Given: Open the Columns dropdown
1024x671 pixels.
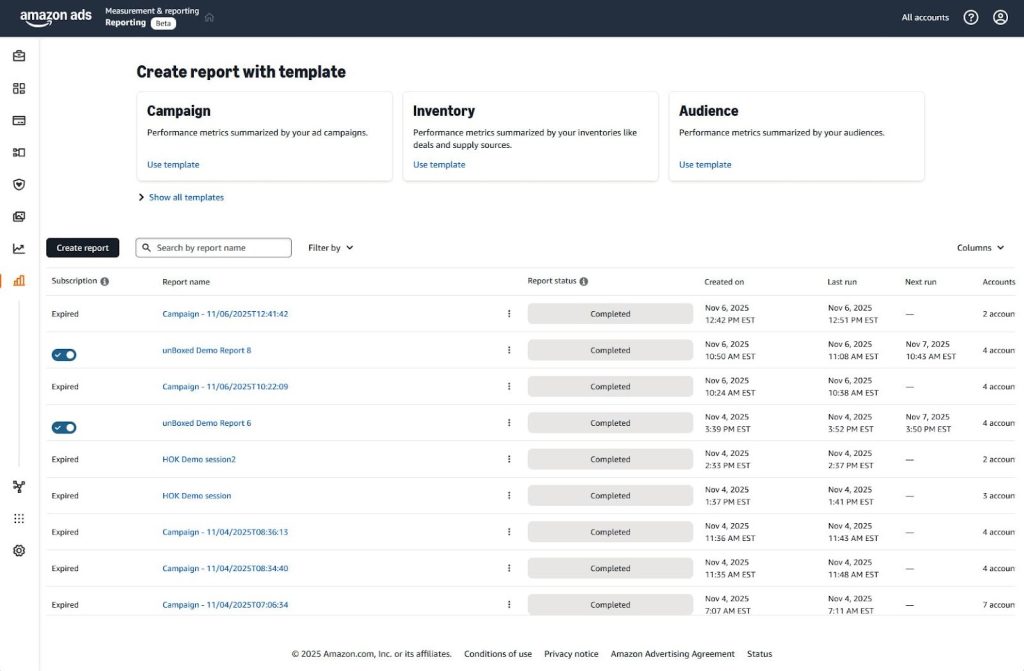Looking at the screenshot, I should [980, 248].
